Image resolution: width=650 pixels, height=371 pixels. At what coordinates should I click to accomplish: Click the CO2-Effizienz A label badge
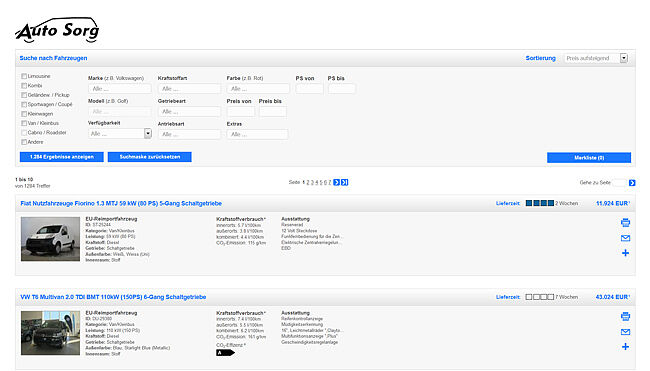click(x=226, y=353)
